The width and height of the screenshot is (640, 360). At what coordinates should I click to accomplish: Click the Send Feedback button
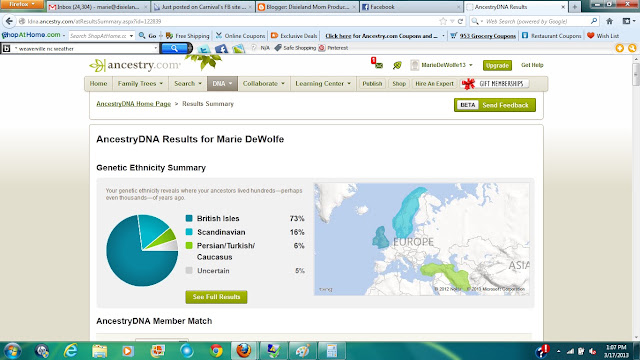point(495,105)
